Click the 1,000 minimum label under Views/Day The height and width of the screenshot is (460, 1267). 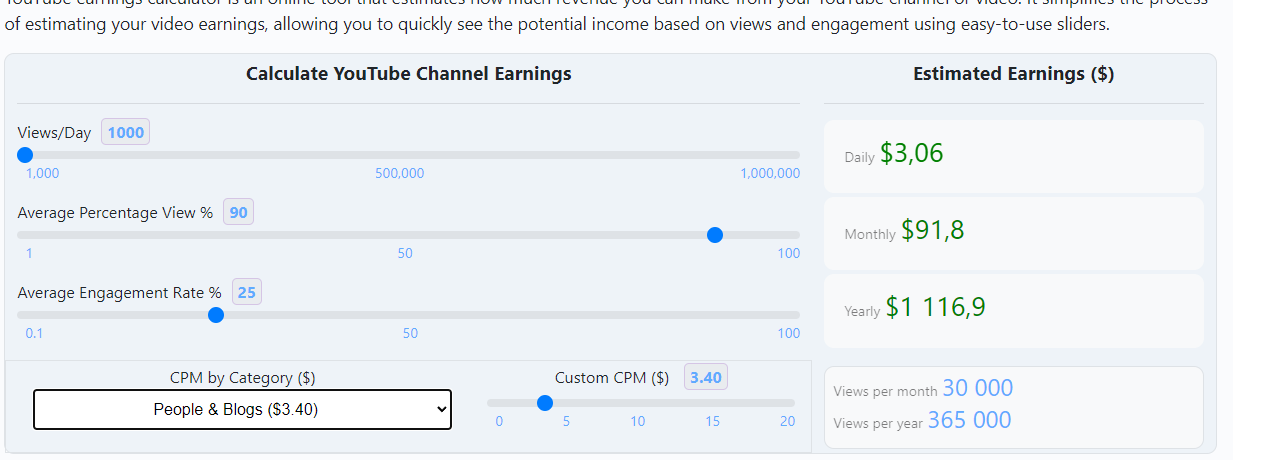coord(42,174)
